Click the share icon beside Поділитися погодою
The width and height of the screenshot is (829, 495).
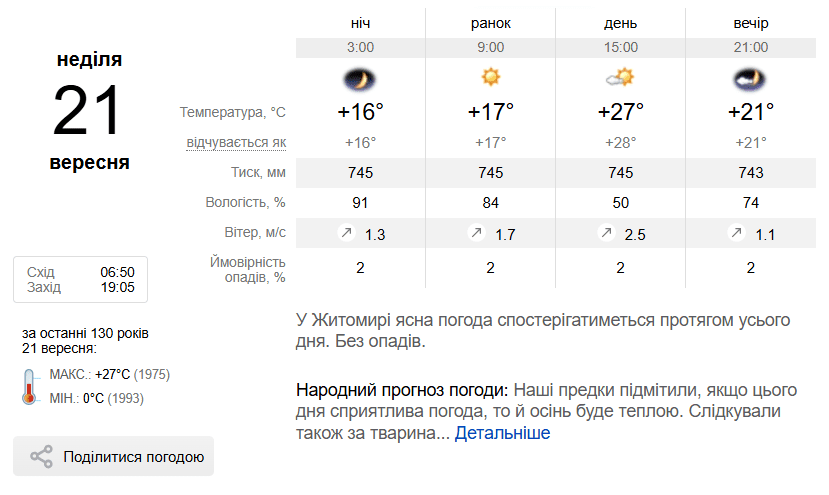tap(41, 457)
